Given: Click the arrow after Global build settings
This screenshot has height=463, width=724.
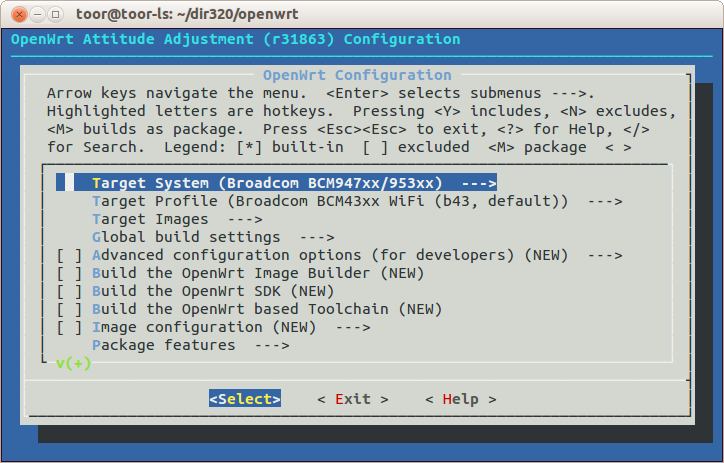Looking at the screenshot, I should click(x=317, y=237).
